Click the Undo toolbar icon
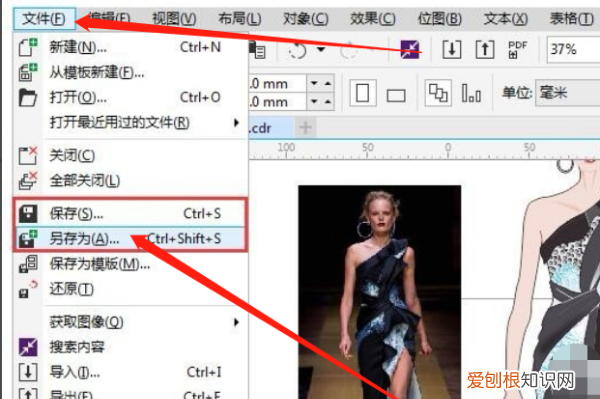This screenshot has height=399, width=600. (x=297, y=50)
